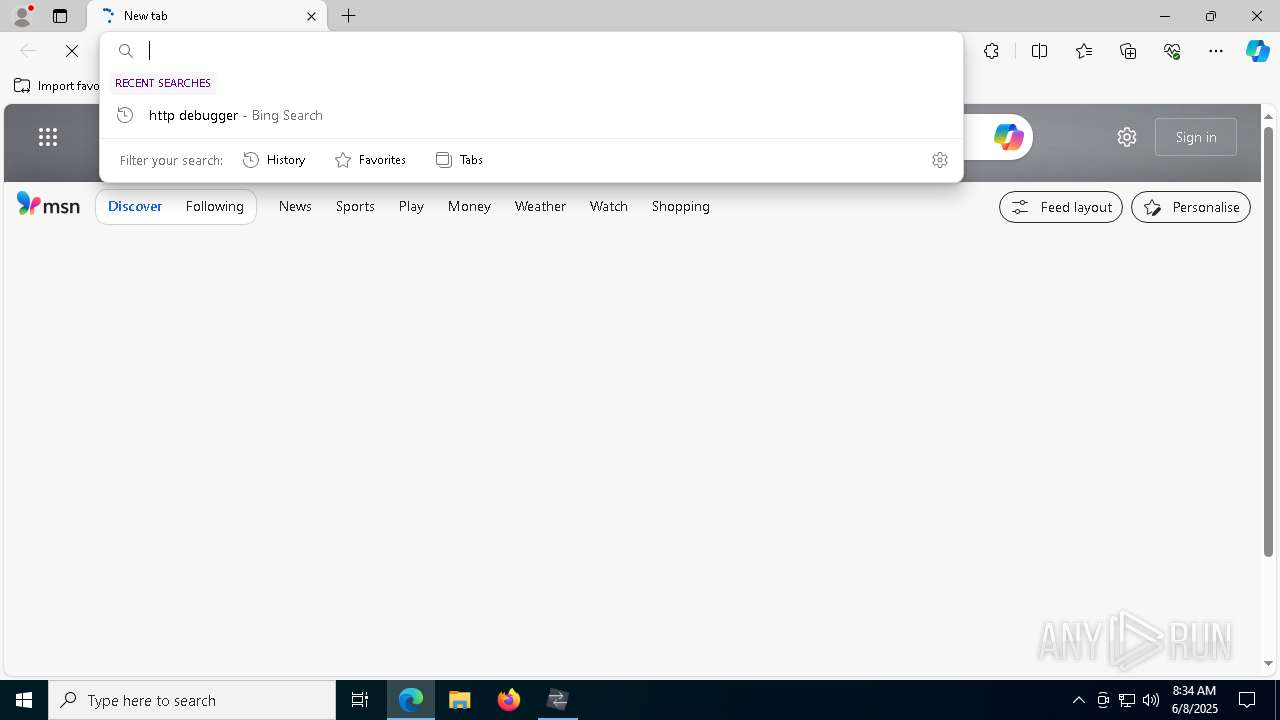Click the Feed layout button
1280x720 pixels.
(x=1061, y=207)
